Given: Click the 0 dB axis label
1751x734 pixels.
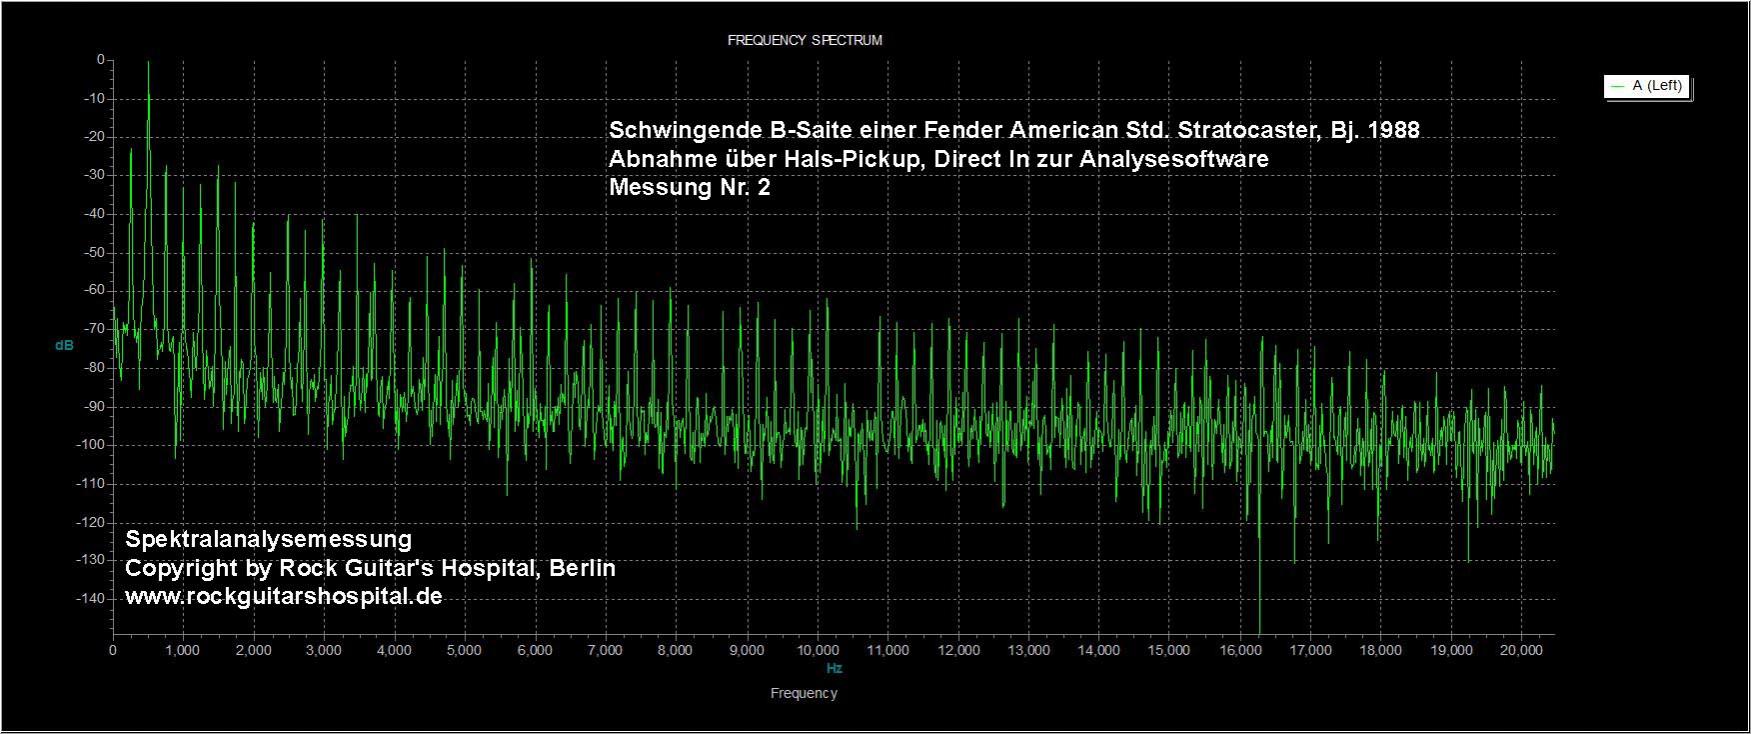Looking at the screenshot, I should pyautogui.click(x=100, y=60).
